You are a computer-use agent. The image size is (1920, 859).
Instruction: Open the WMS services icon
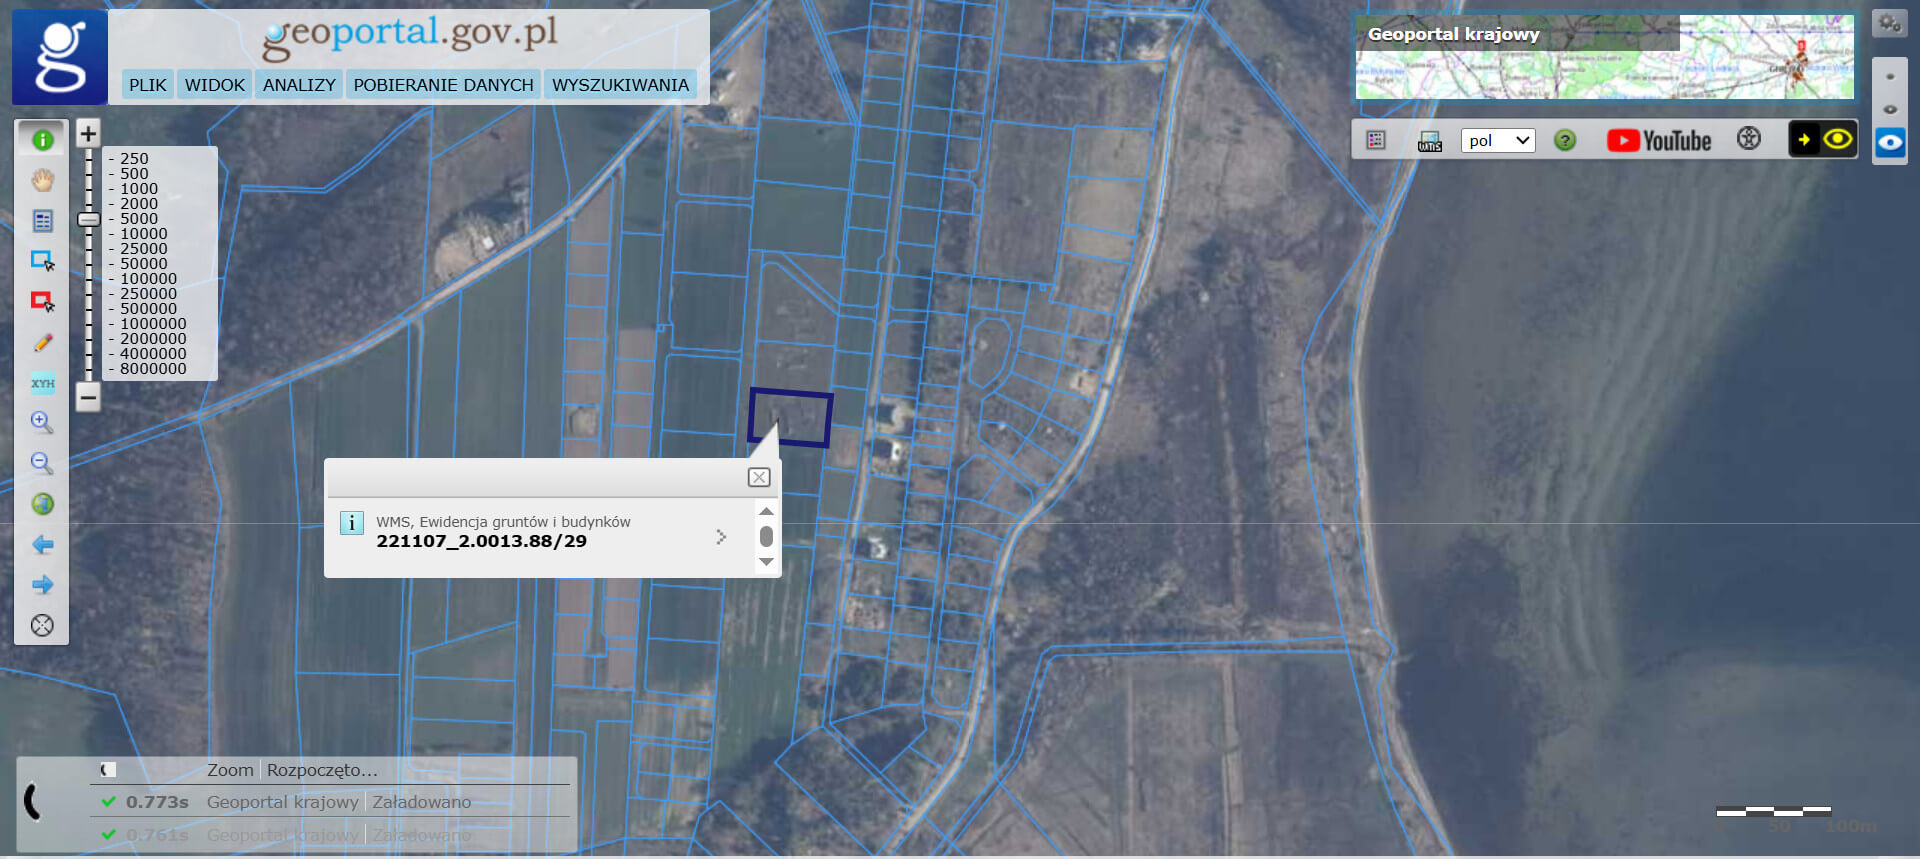pos(1430,141)
